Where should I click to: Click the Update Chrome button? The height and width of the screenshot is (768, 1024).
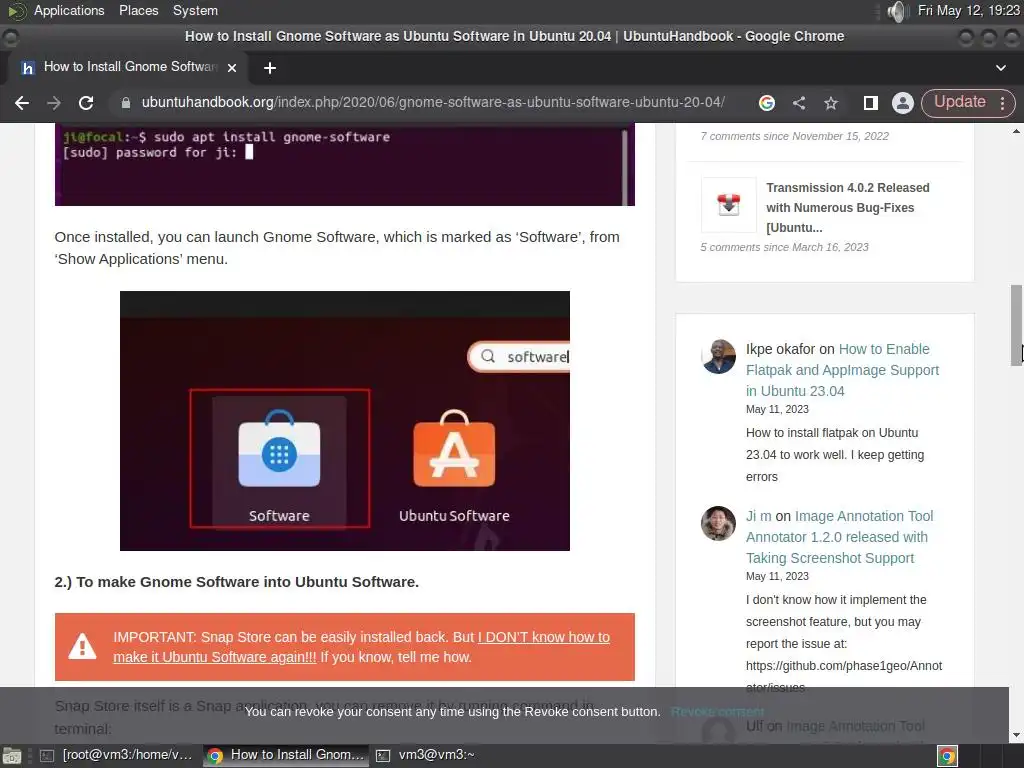click(959, 102)
